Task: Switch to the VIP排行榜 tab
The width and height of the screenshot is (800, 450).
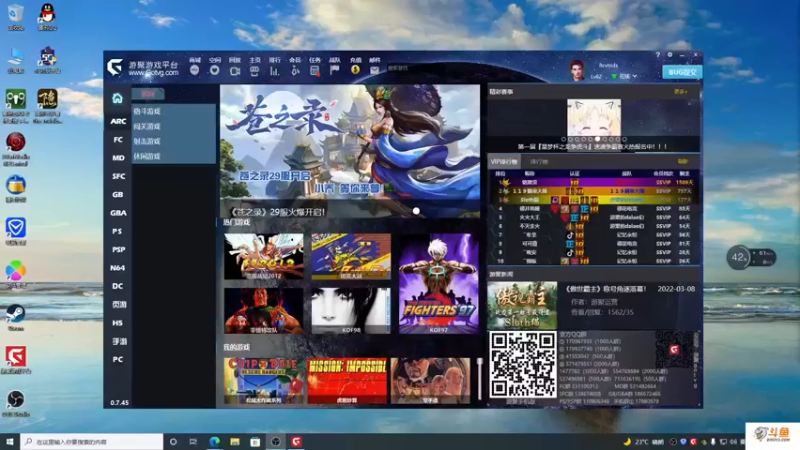Action: (504, 162)
